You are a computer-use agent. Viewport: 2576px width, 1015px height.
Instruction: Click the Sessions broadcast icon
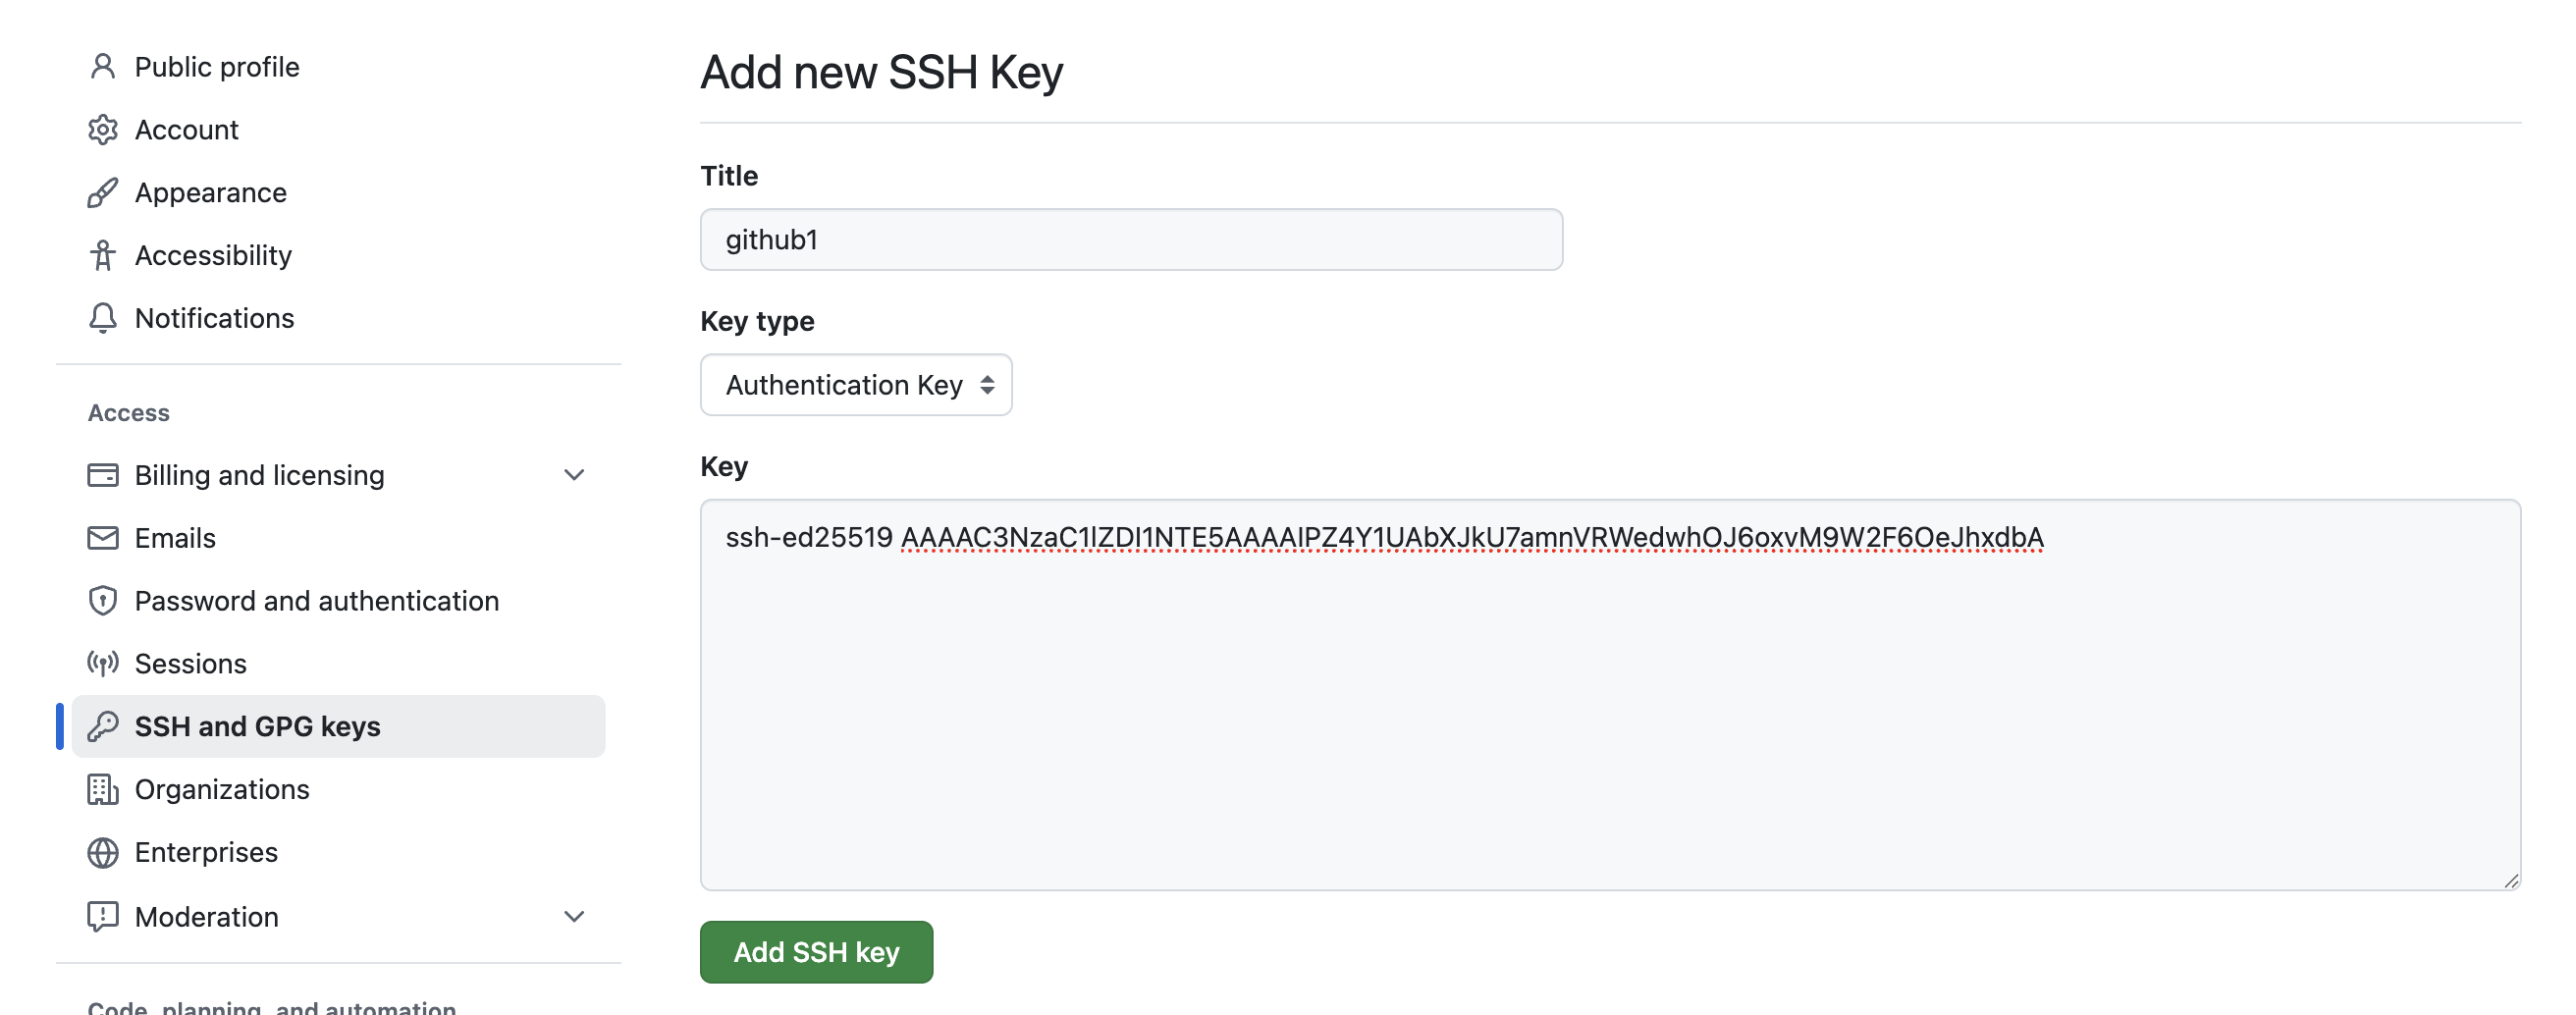click(x=102, y=664)
